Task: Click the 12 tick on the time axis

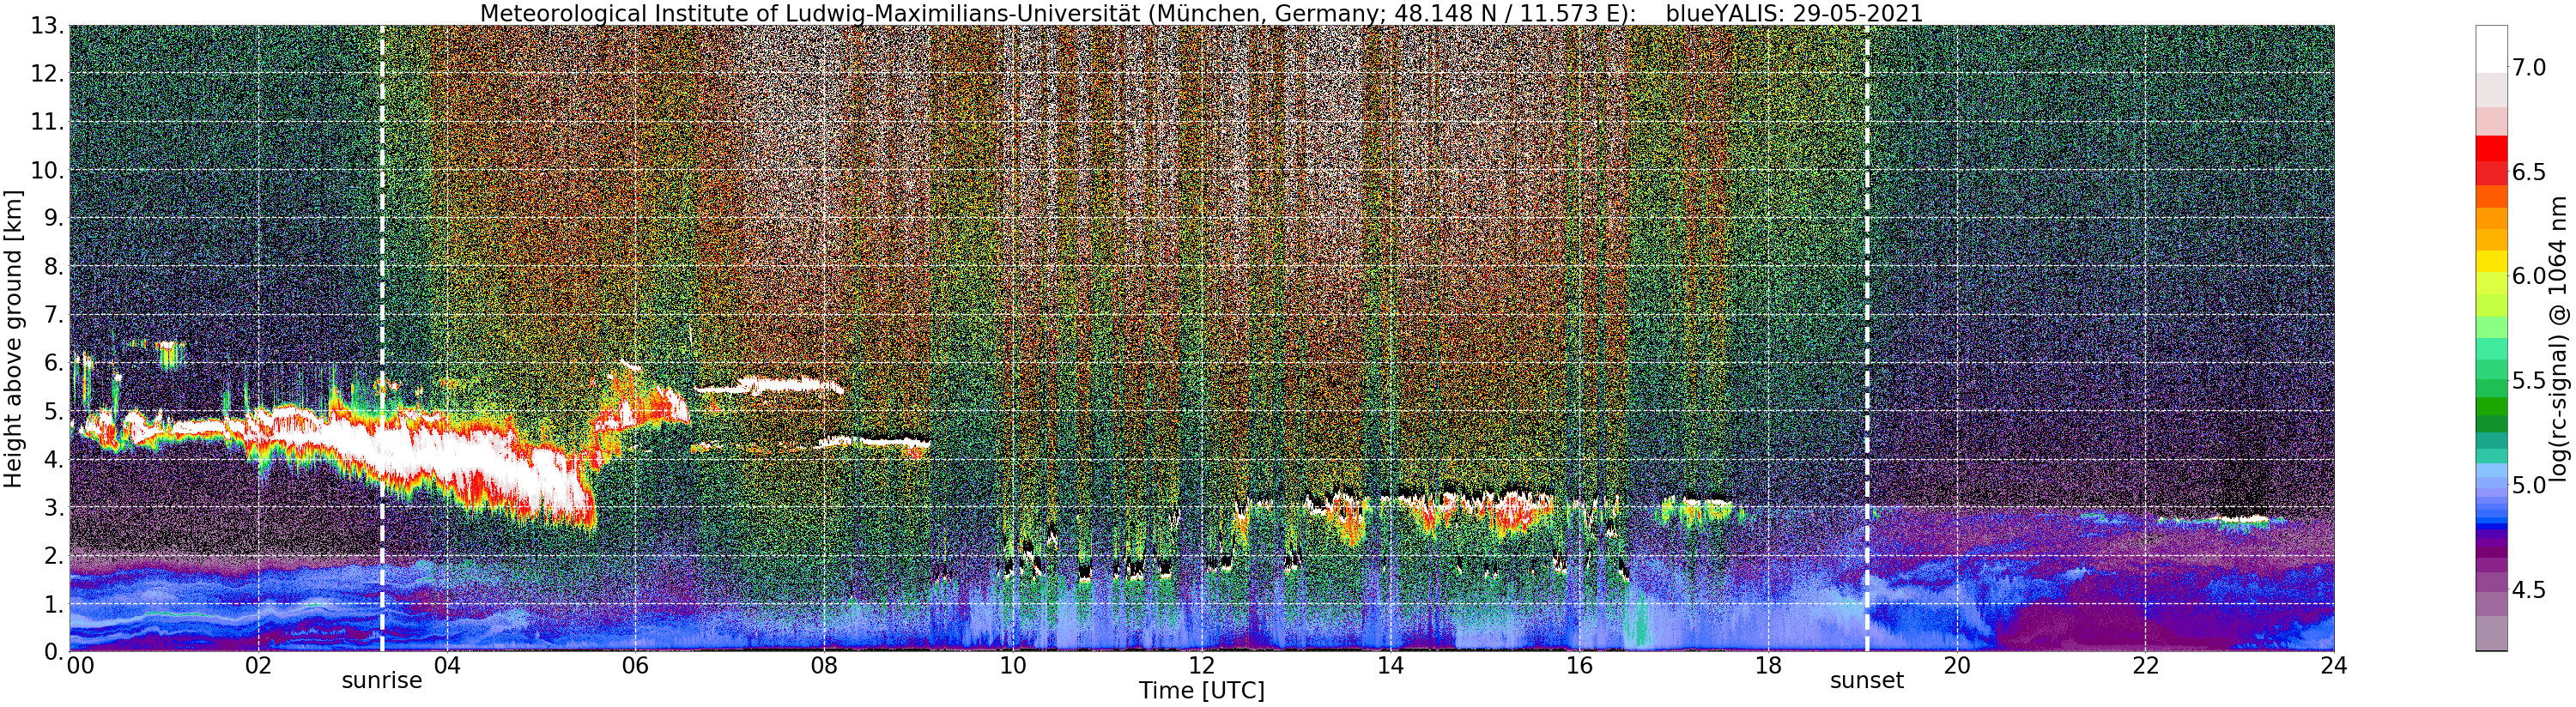Action: (1201, 665)
